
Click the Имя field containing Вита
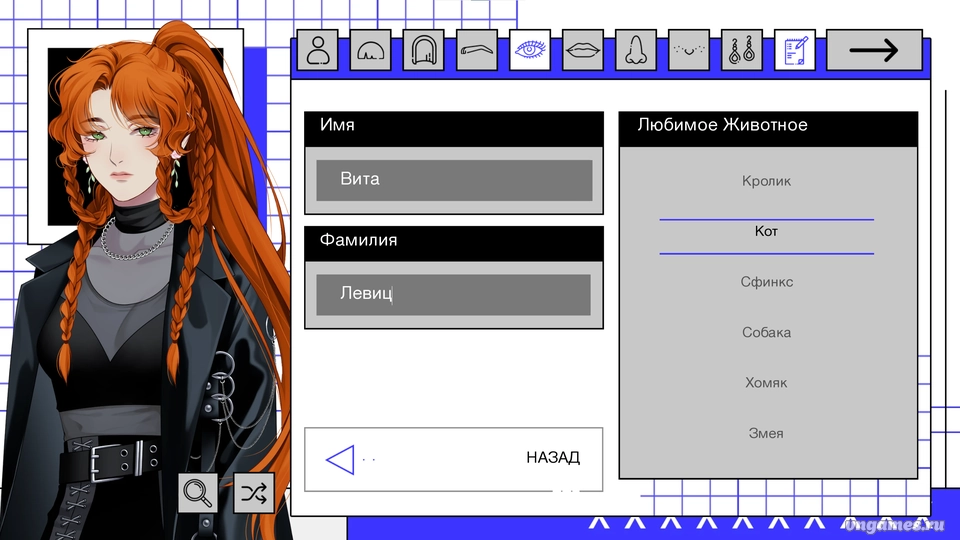tap(454, 180)
